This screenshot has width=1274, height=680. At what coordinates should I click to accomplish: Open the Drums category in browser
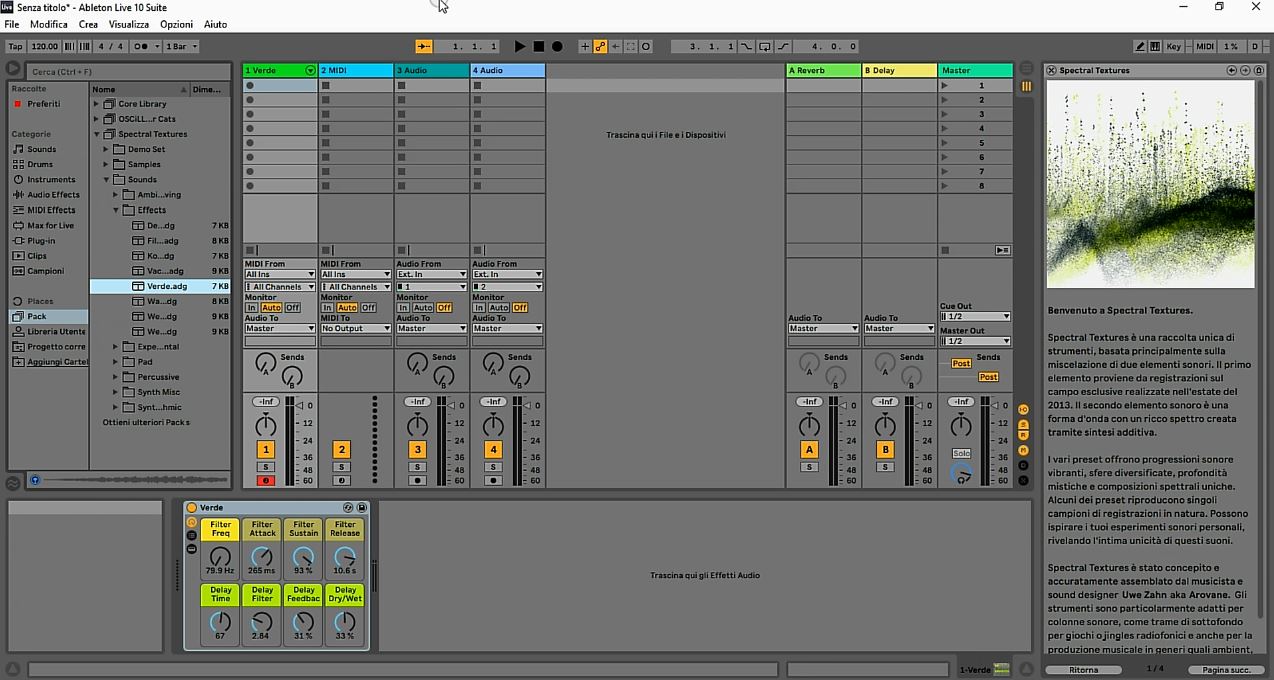(40, 164)
